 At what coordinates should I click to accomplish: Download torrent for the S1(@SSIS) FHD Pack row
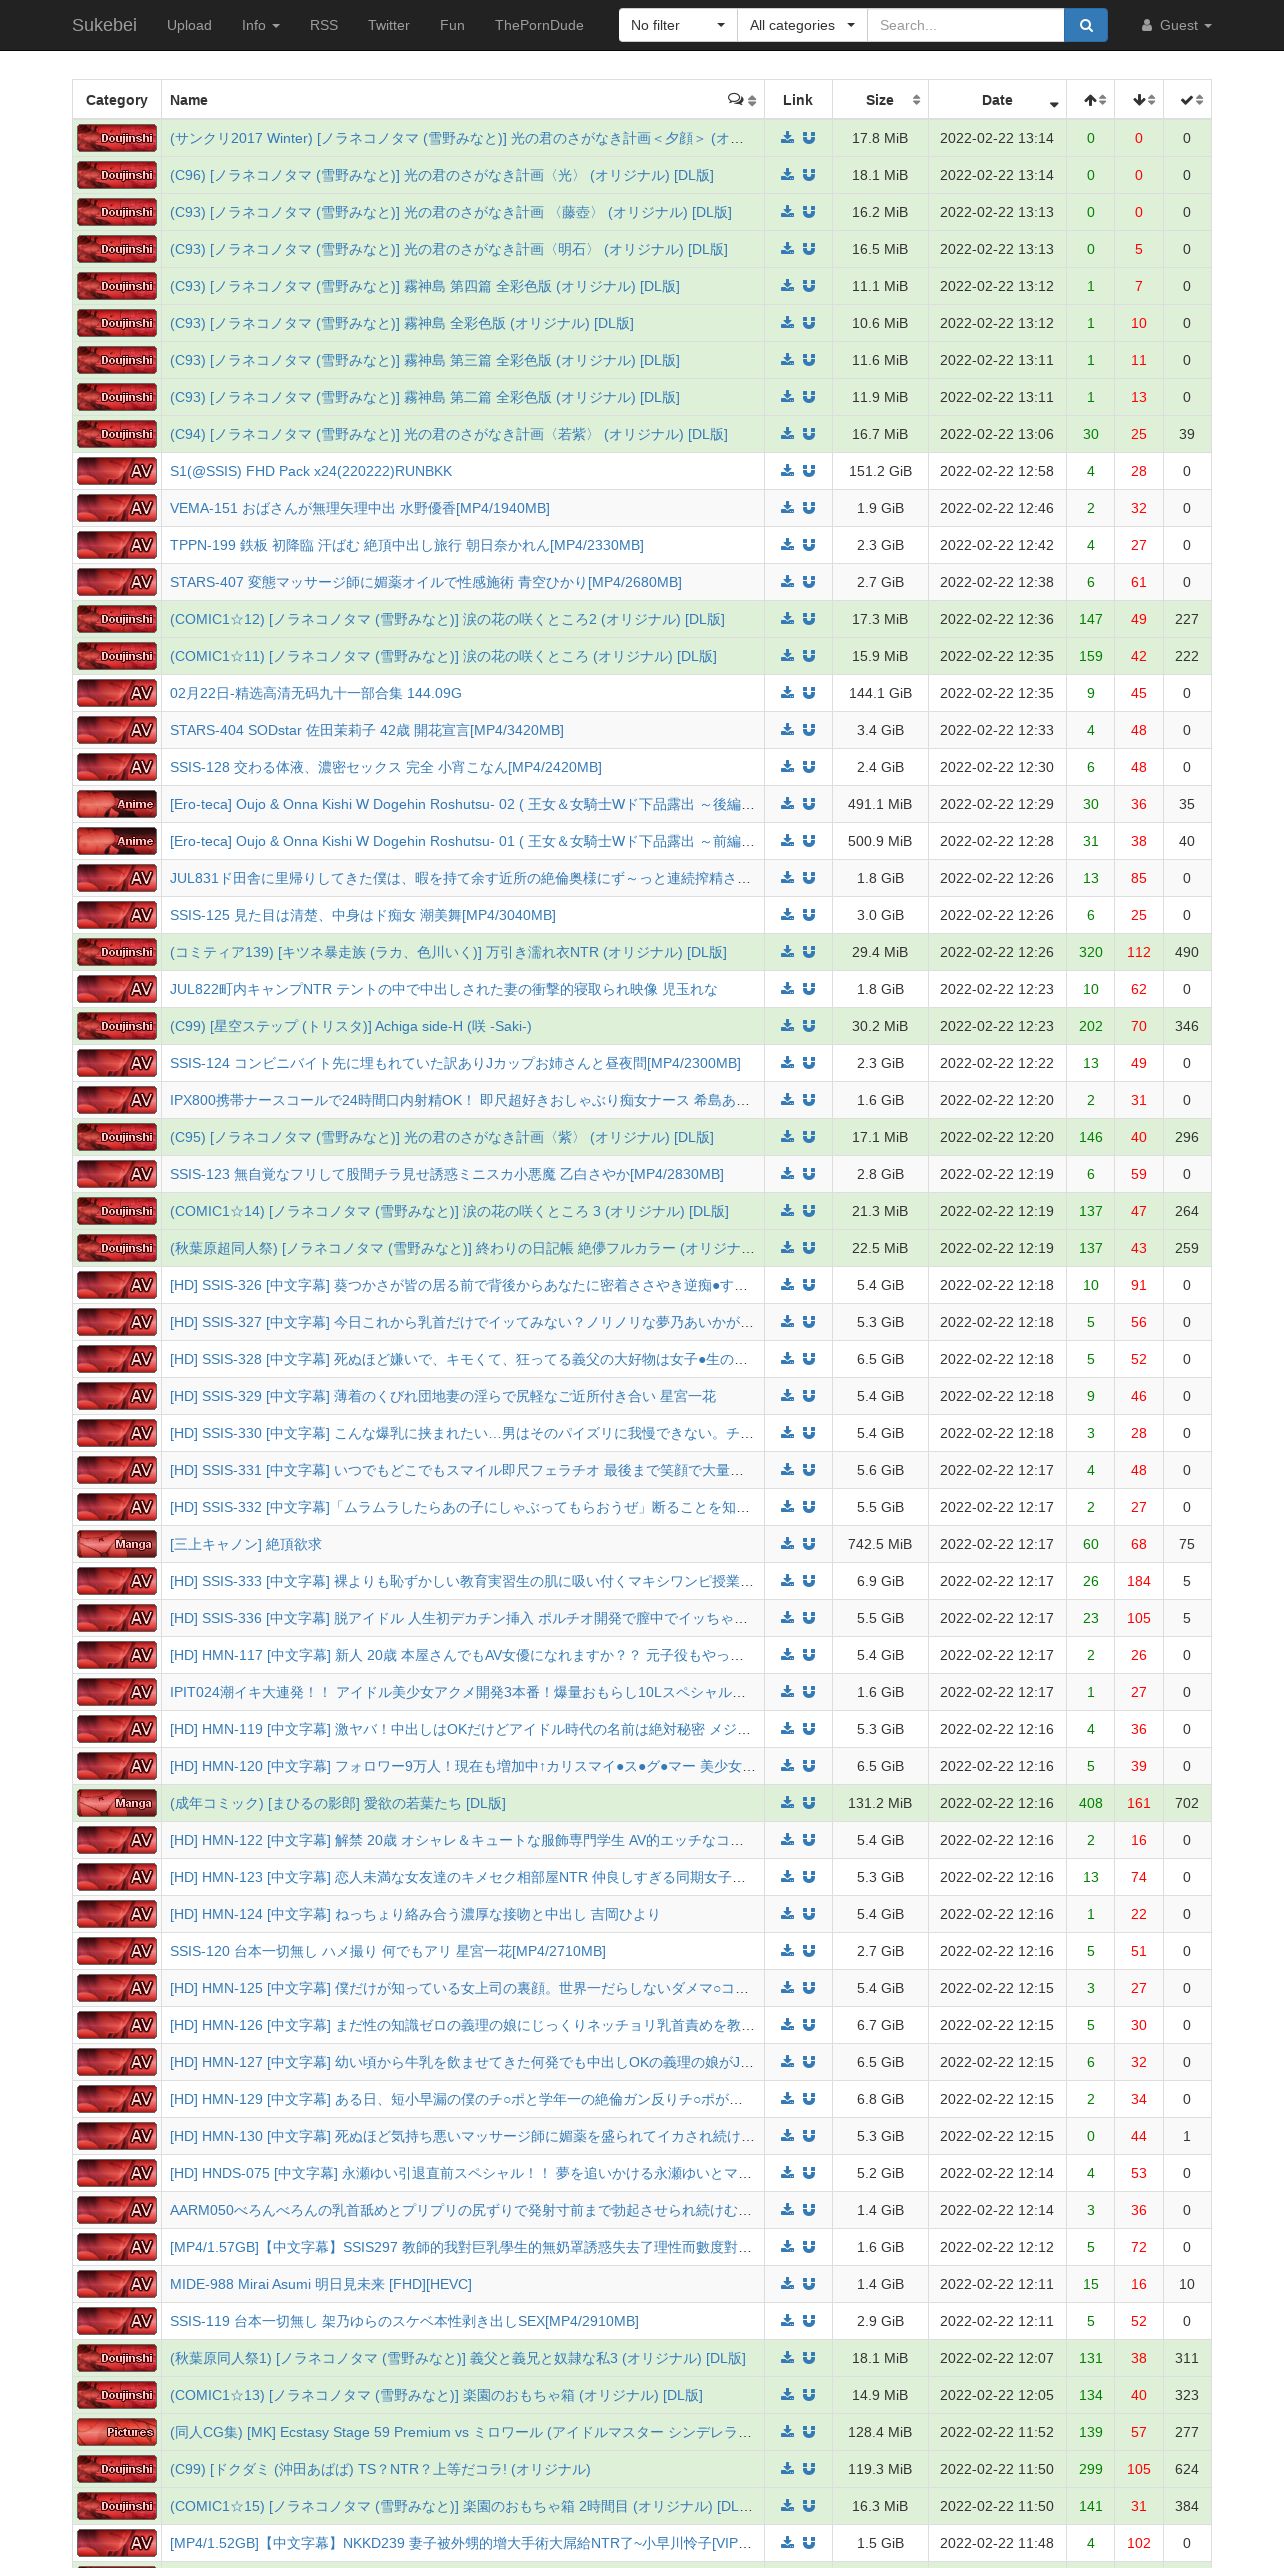(787, 471)
